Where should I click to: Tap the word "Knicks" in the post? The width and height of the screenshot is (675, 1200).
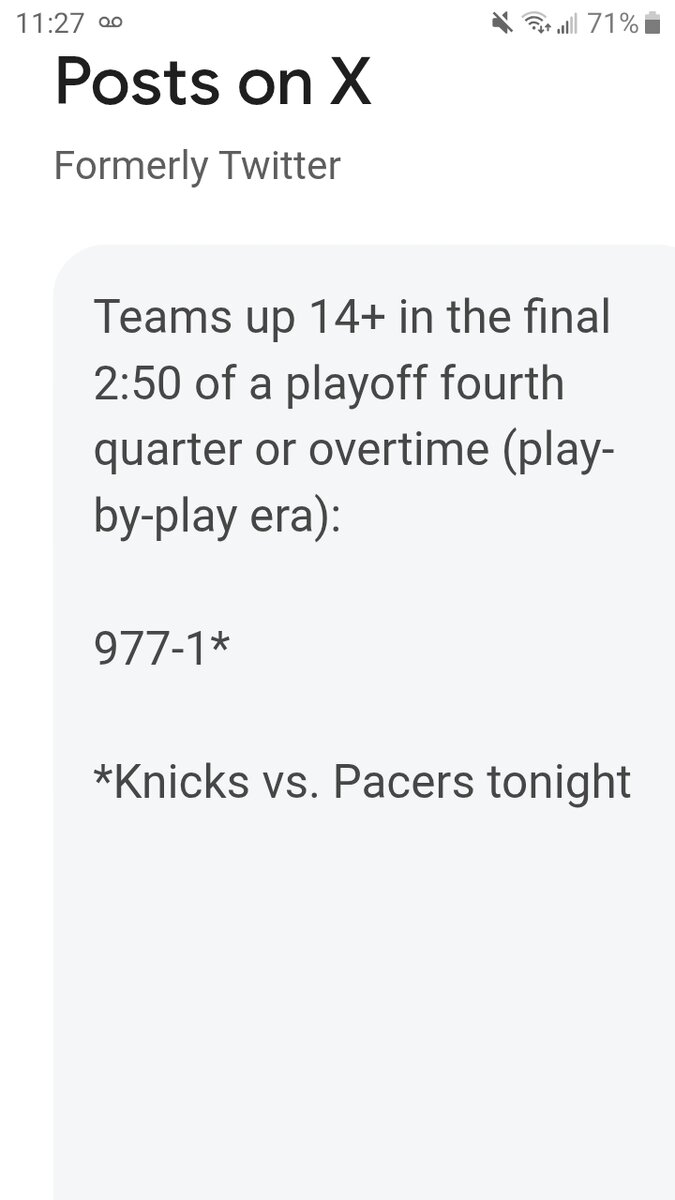click(181, 781)
